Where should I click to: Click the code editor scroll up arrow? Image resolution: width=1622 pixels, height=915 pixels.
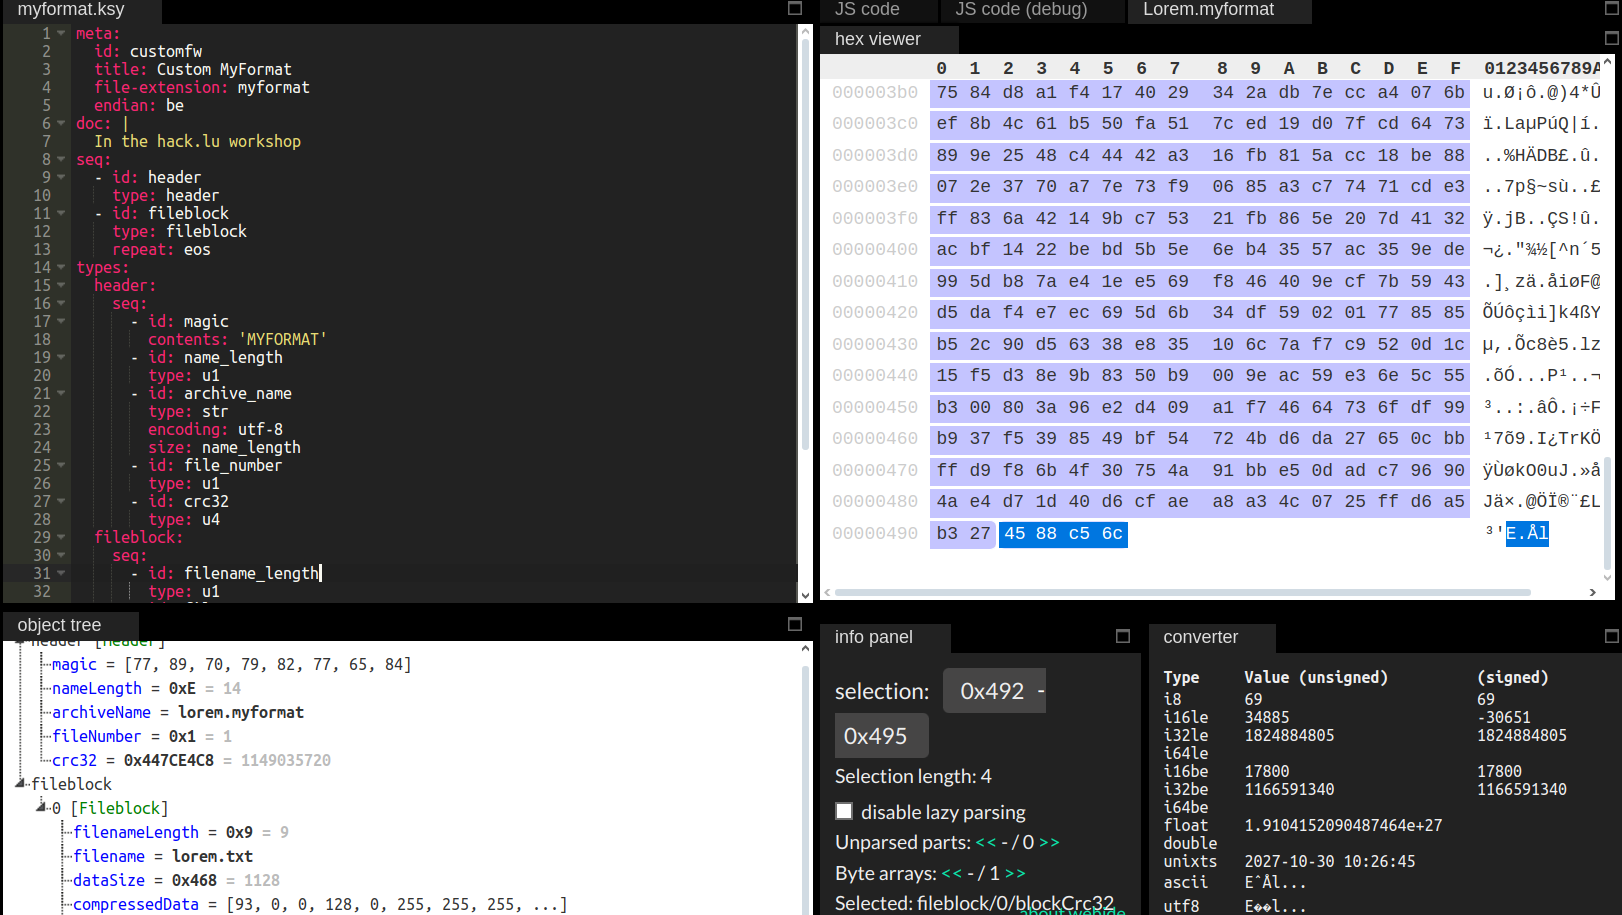click(805, 31)
